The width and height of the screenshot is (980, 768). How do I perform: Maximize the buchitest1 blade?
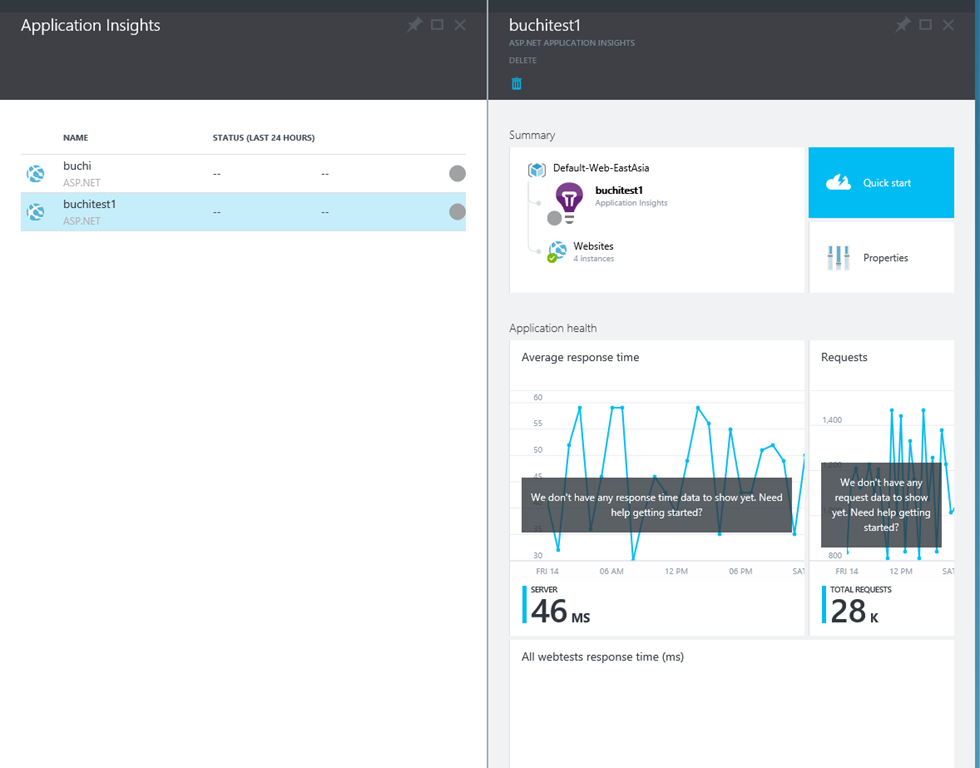926,24
